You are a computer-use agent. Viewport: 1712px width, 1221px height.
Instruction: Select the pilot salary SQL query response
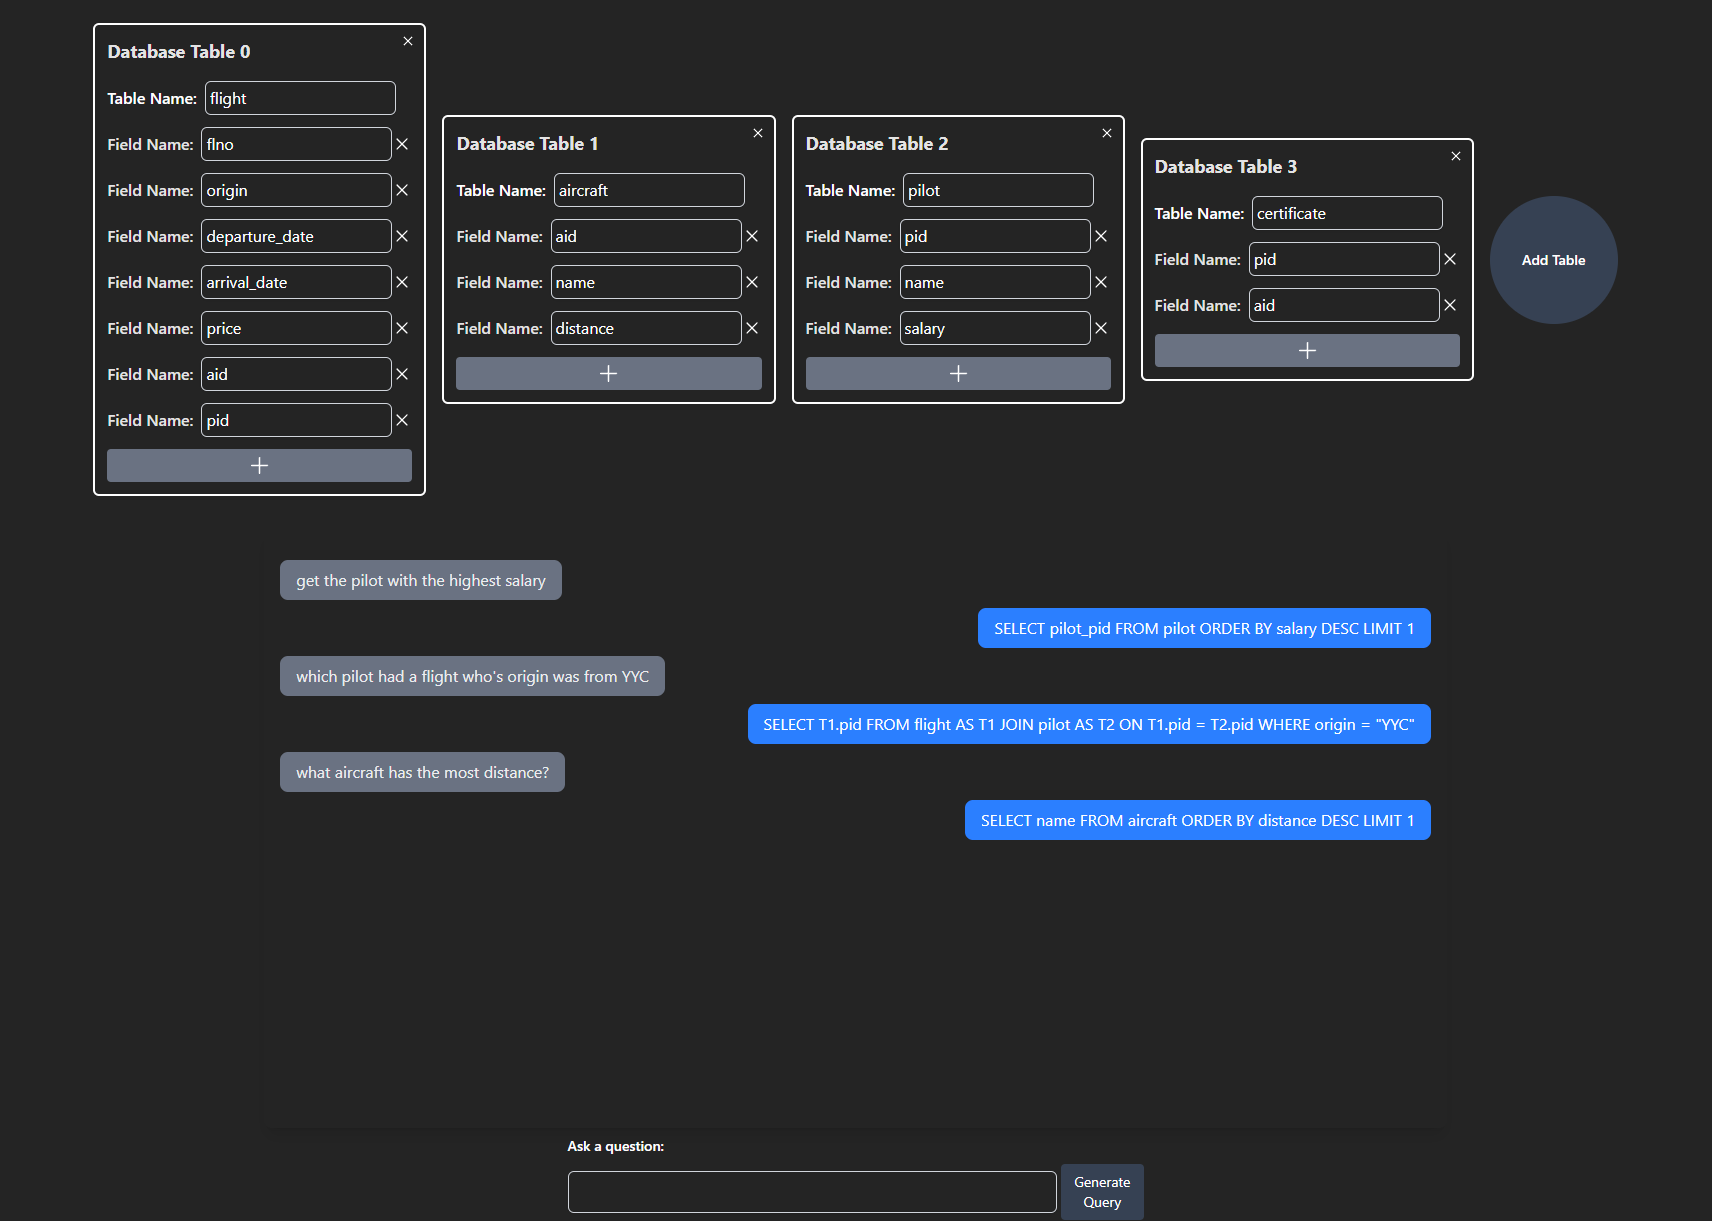1204,628
